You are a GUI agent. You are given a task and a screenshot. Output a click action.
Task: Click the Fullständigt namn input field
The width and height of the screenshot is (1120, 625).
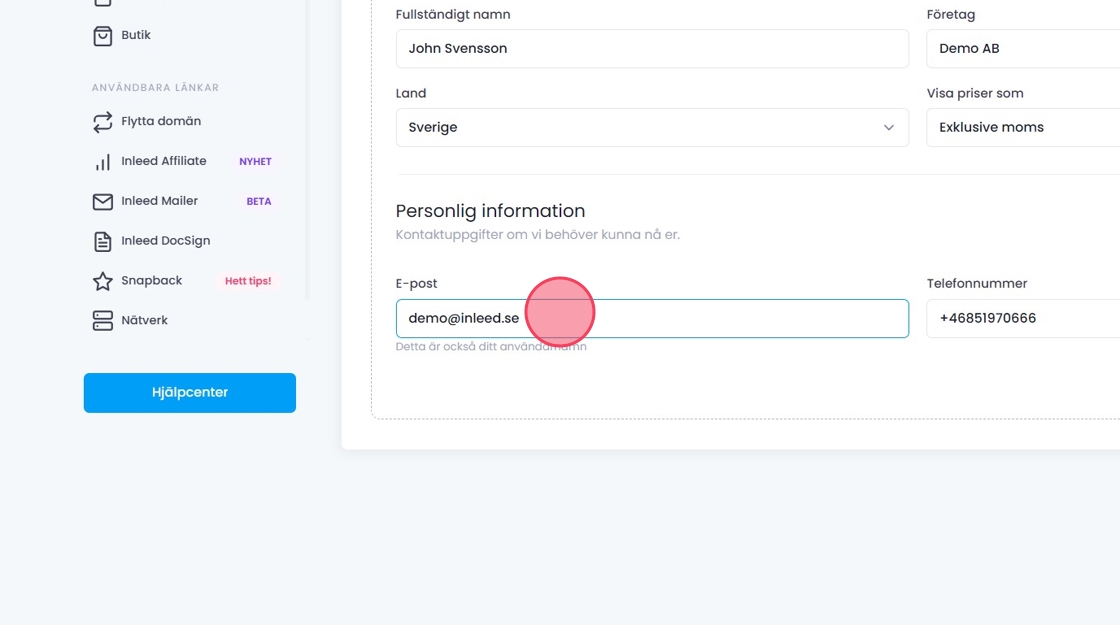[652, 49]
